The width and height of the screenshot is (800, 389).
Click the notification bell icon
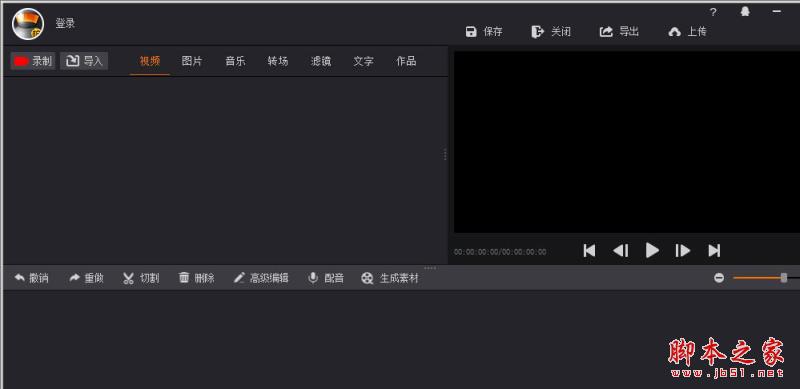[745, 12]
